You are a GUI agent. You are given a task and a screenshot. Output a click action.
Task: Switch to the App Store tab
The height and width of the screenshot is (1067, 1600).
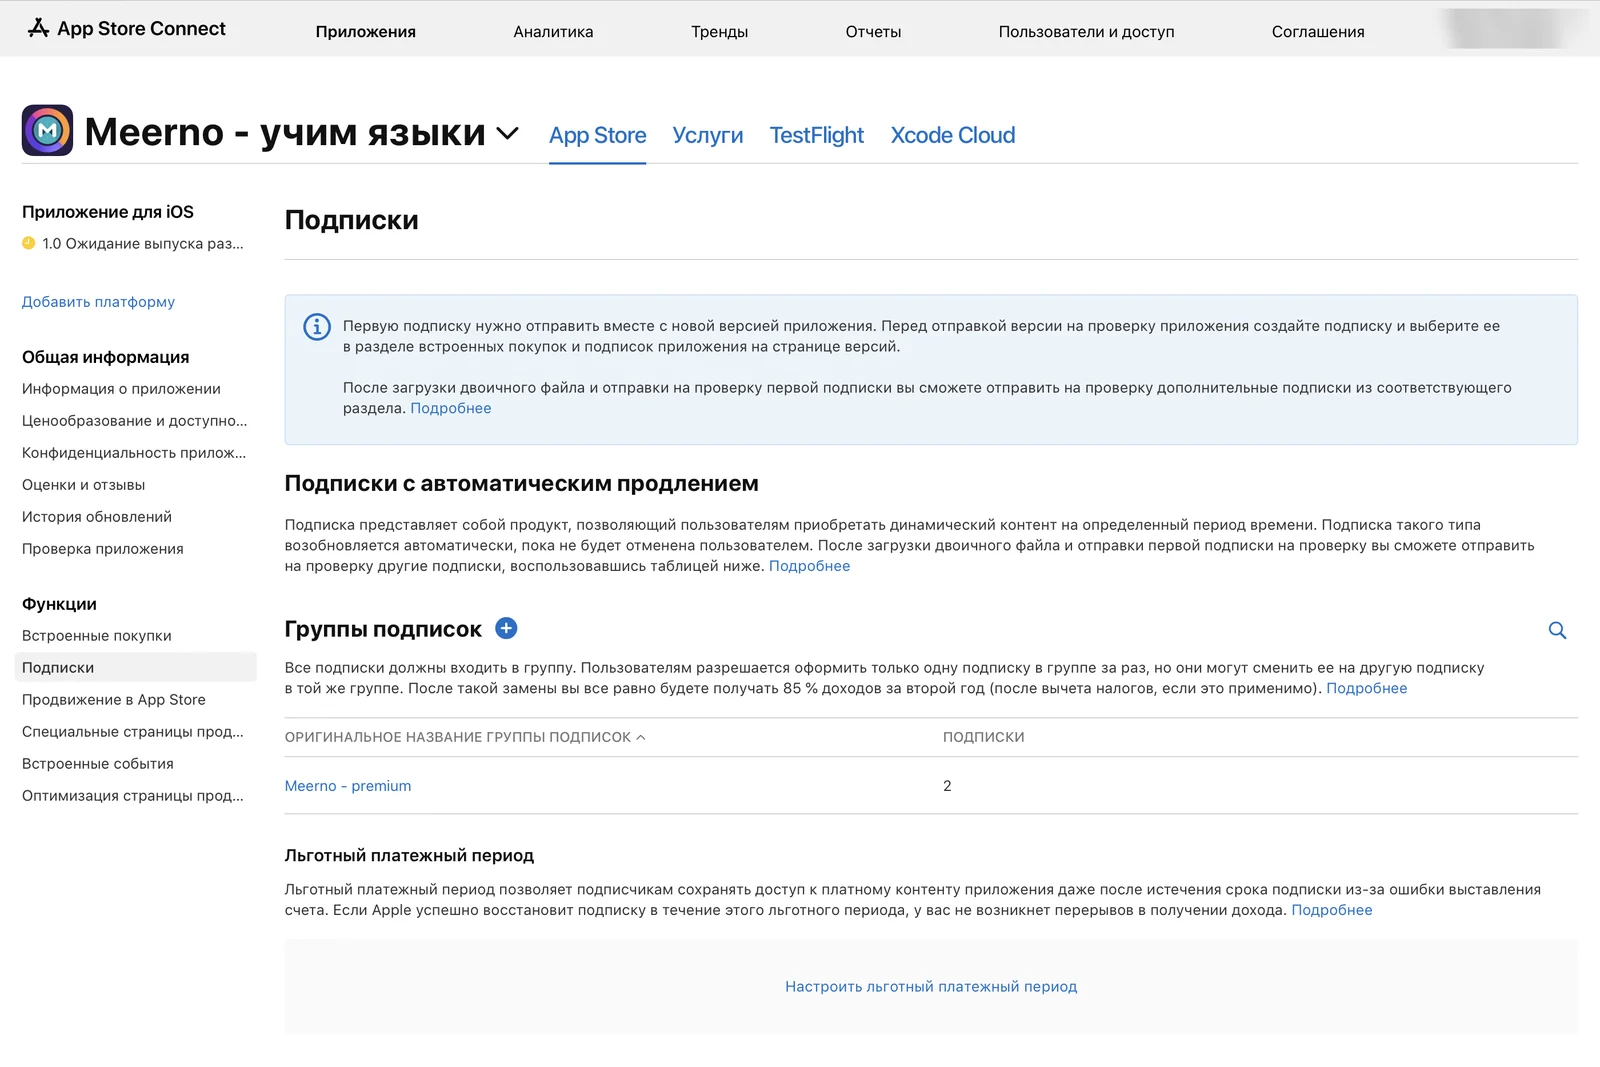point(597,135)
